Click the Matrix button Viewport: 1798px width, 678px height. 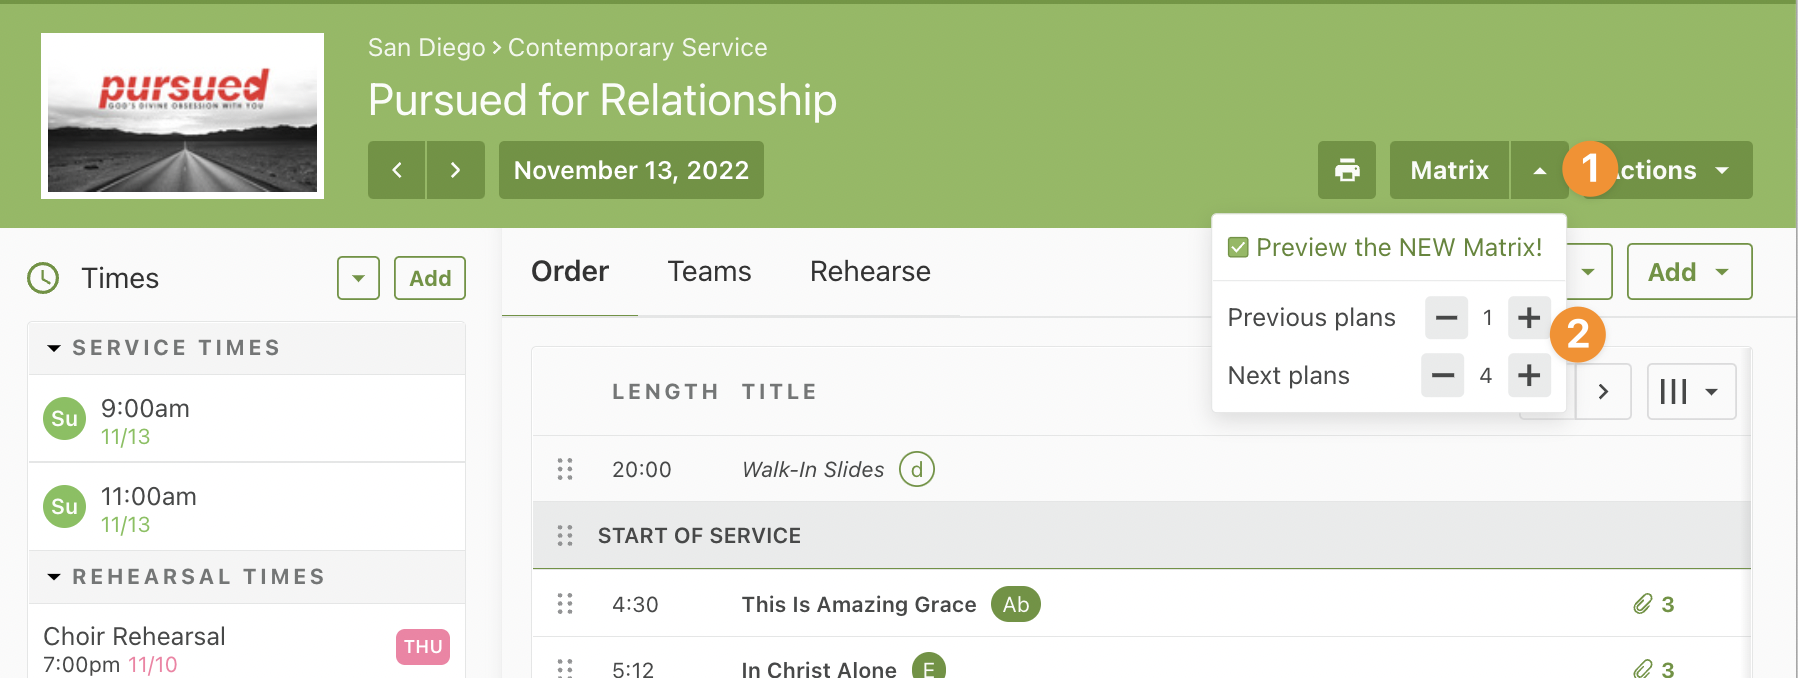click(x=1449, y=170)
